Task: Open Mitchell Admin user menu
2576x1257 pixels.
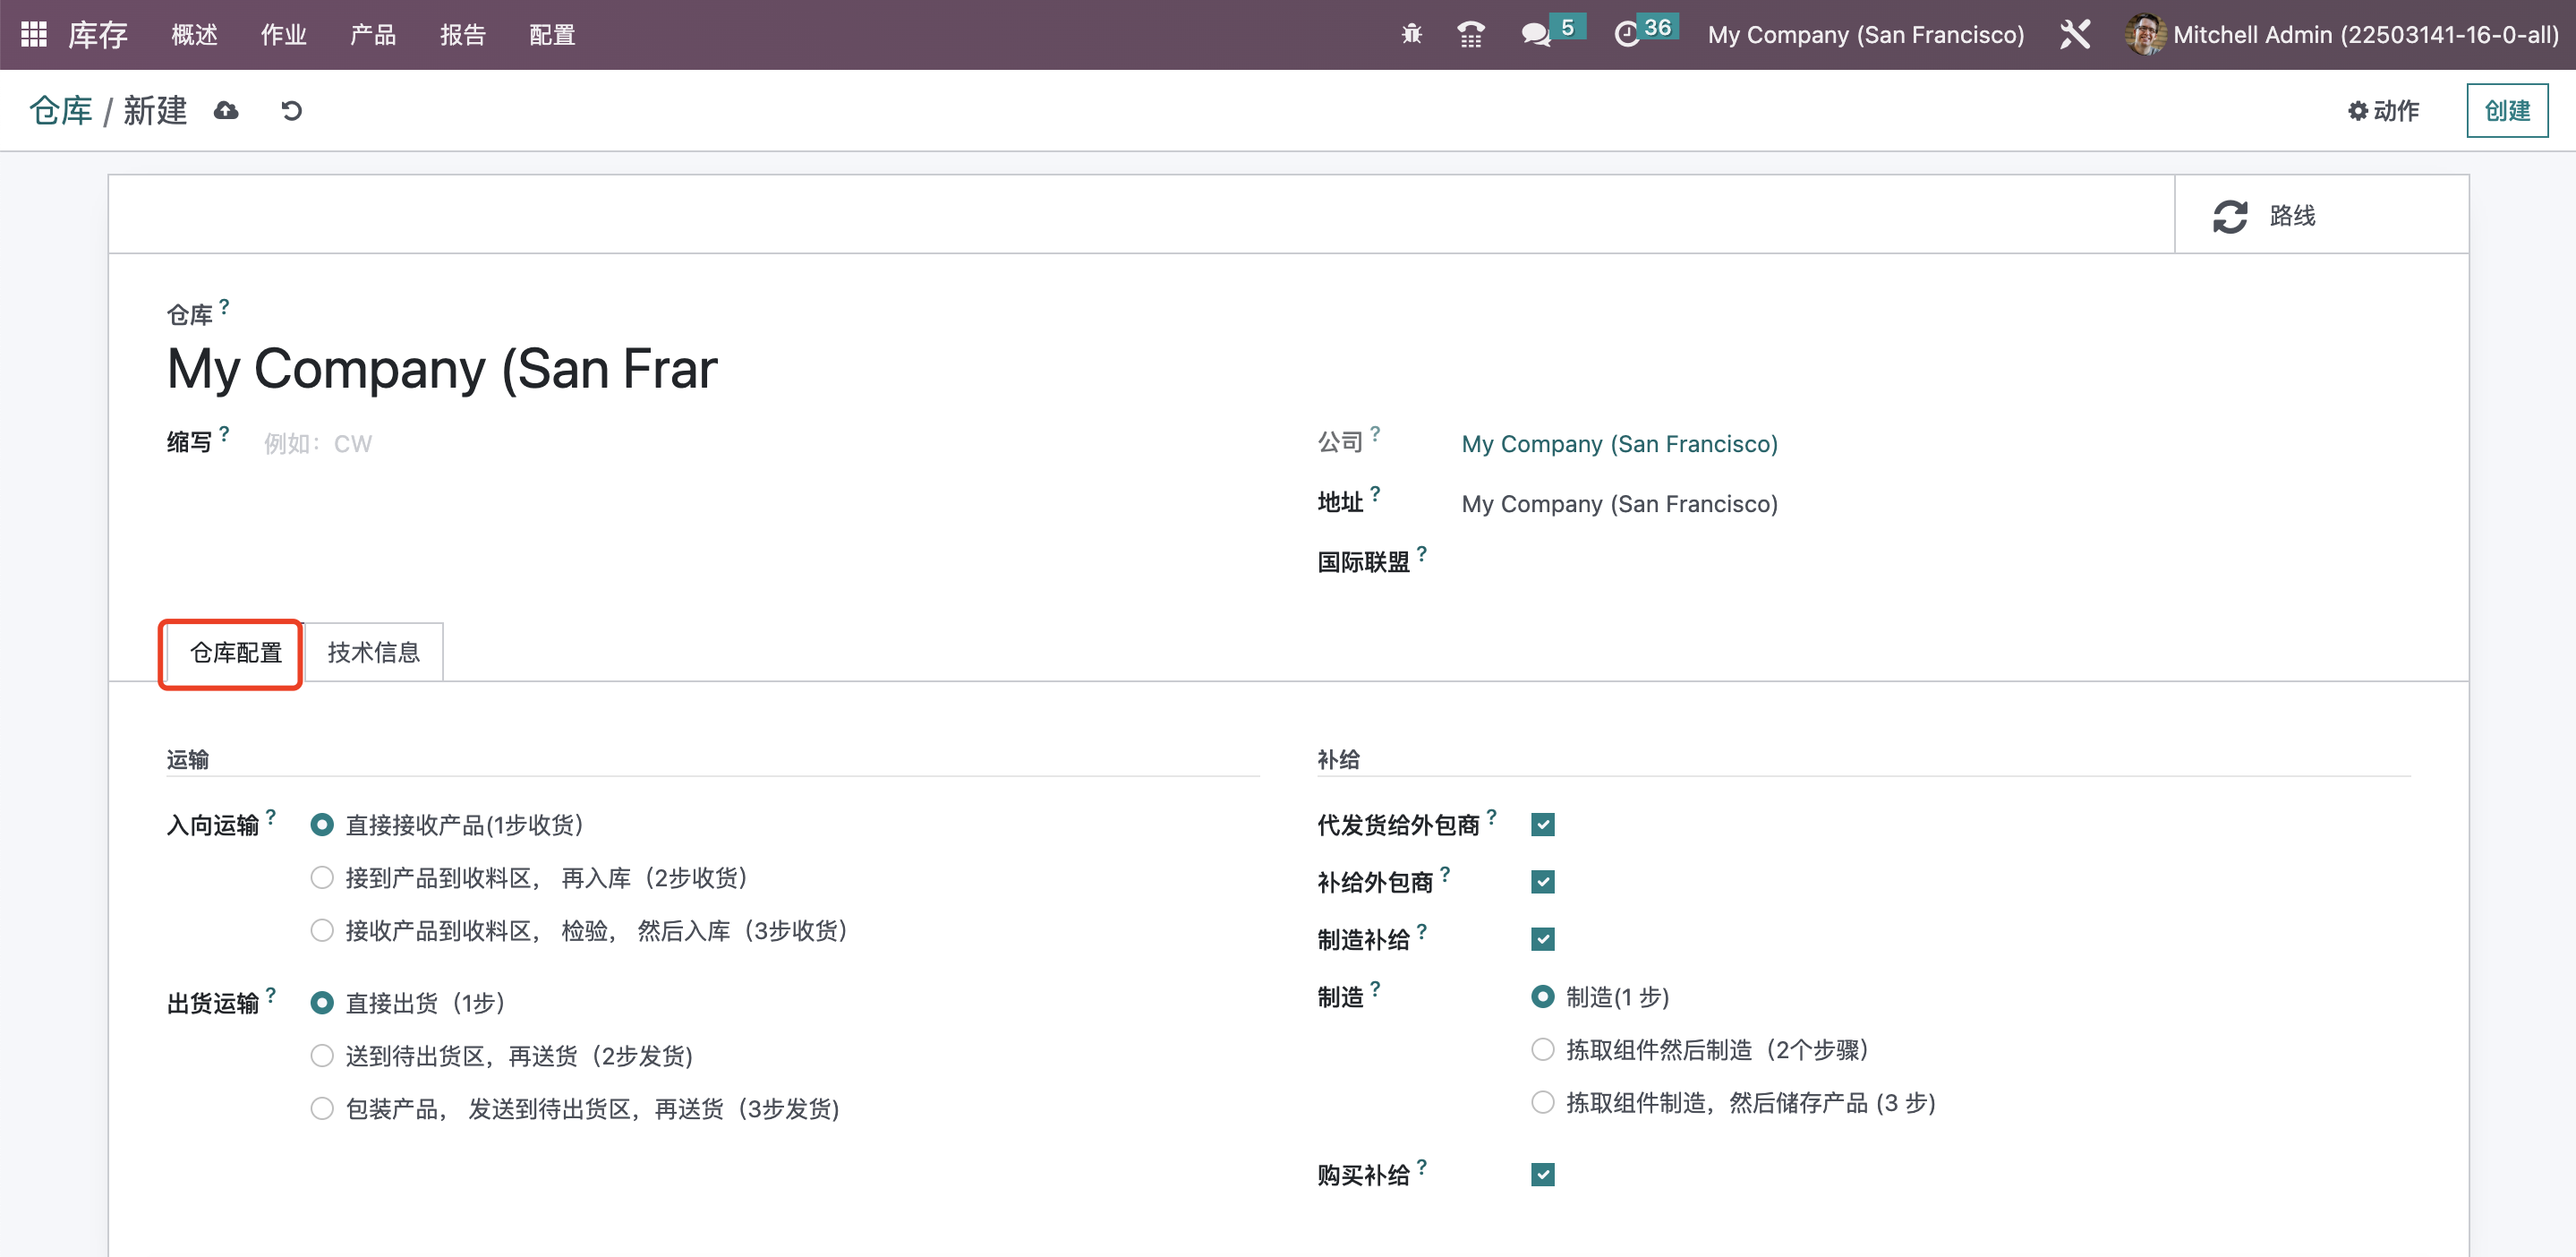Action: (2341, 34)
